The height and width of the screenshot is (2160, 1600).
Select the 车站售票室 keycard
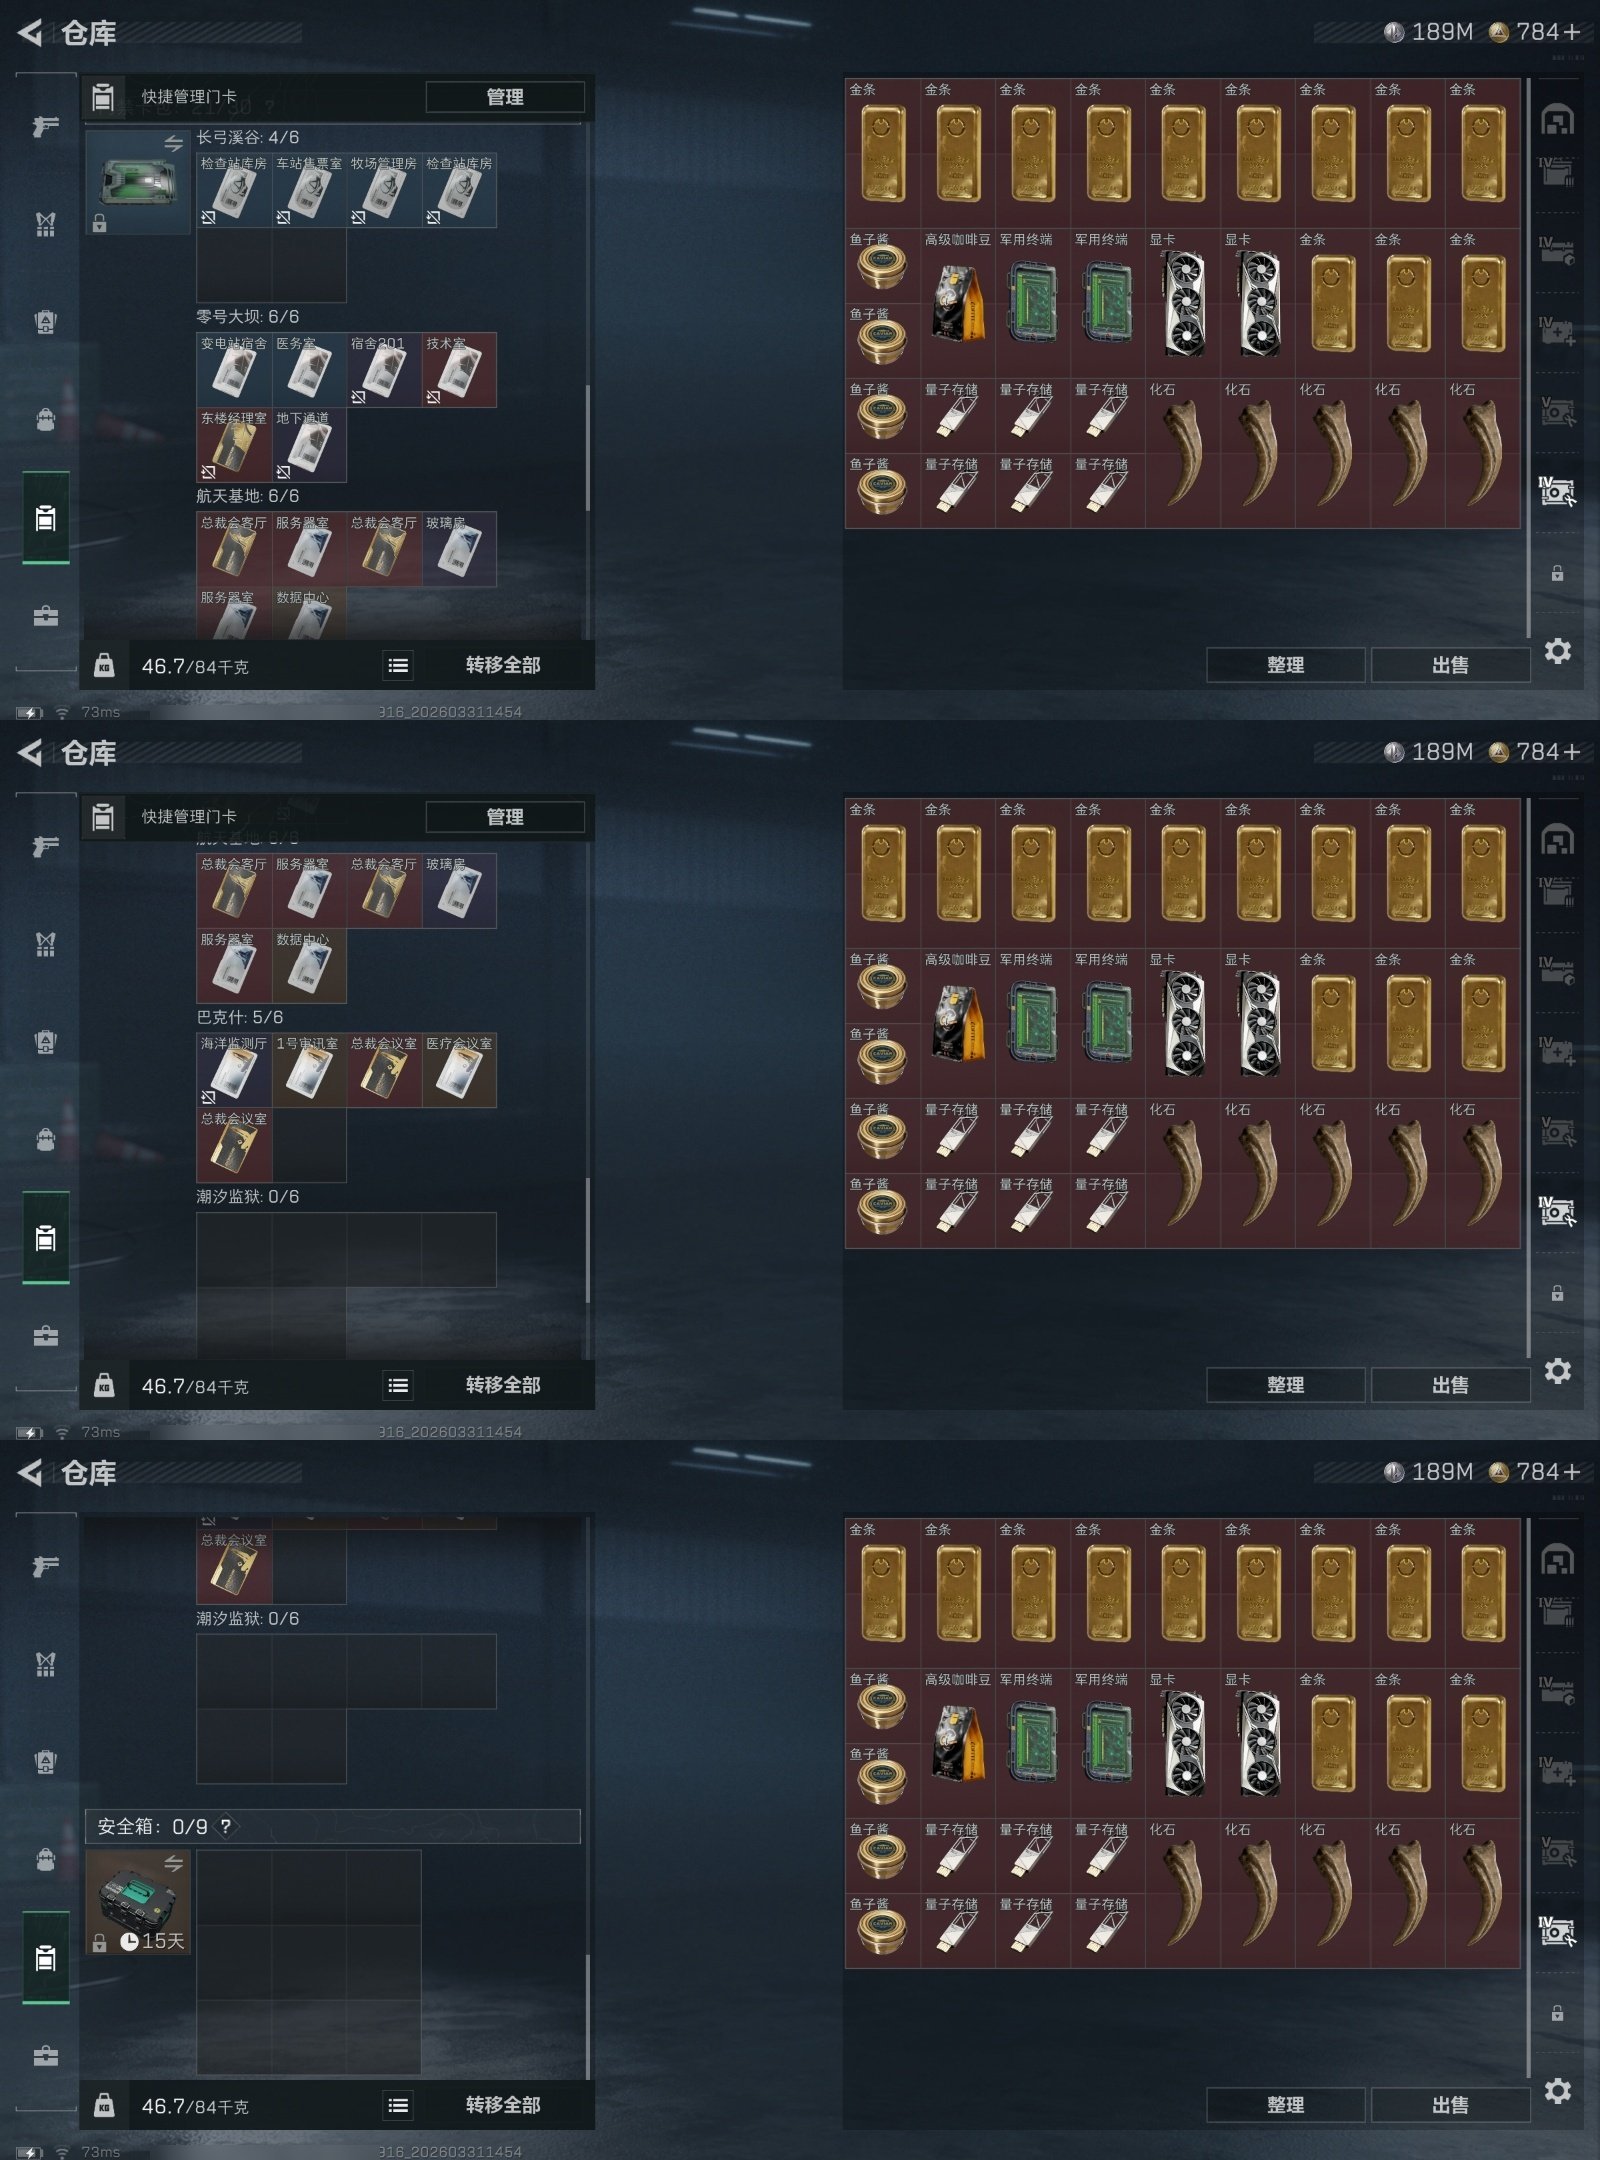309,190
